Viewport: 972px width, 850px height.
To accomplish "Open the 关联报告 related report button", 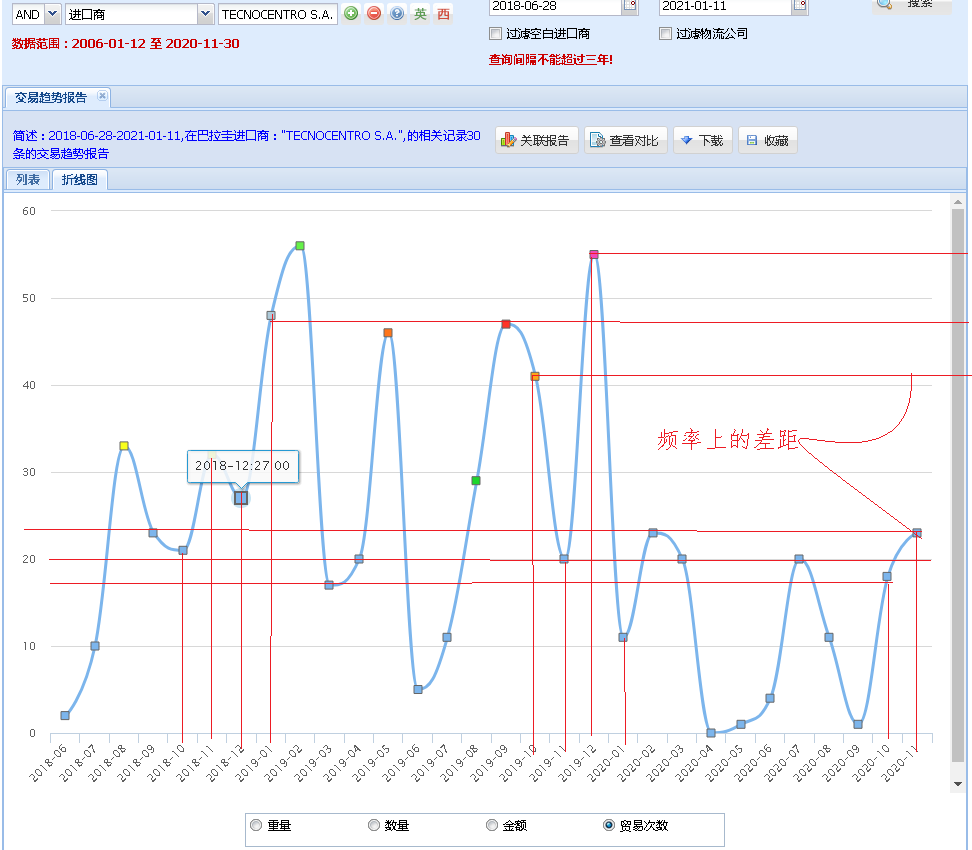I will [536, 140].
